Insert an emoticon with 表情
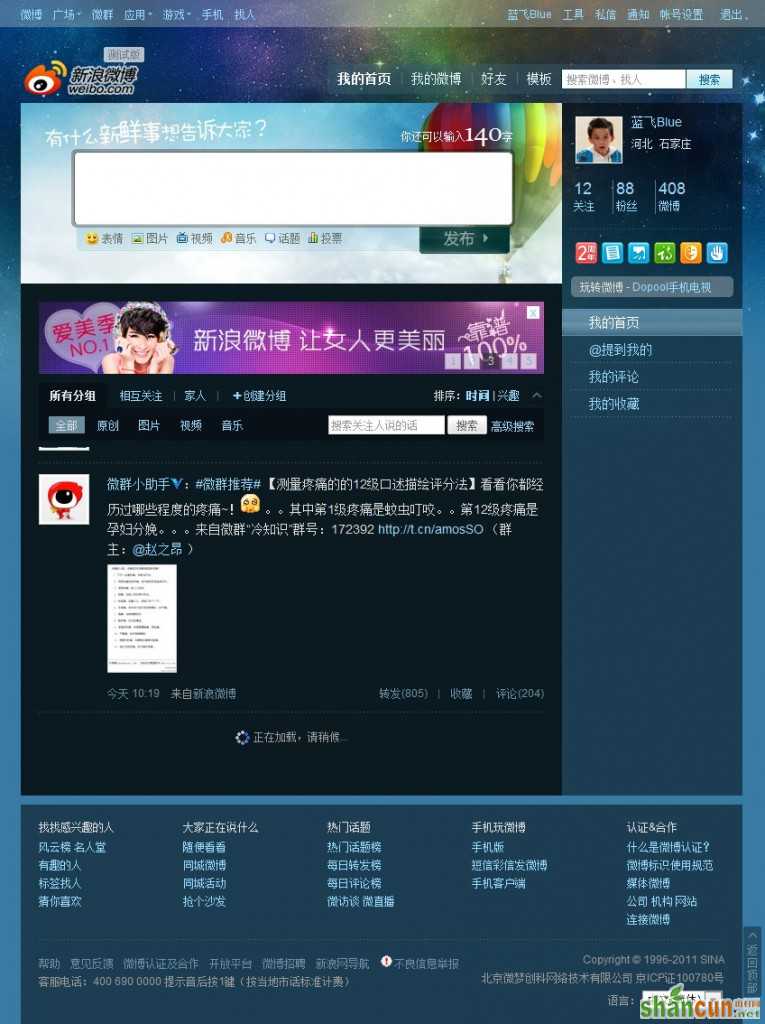765x1024 pixels. [x=105, y=238]
